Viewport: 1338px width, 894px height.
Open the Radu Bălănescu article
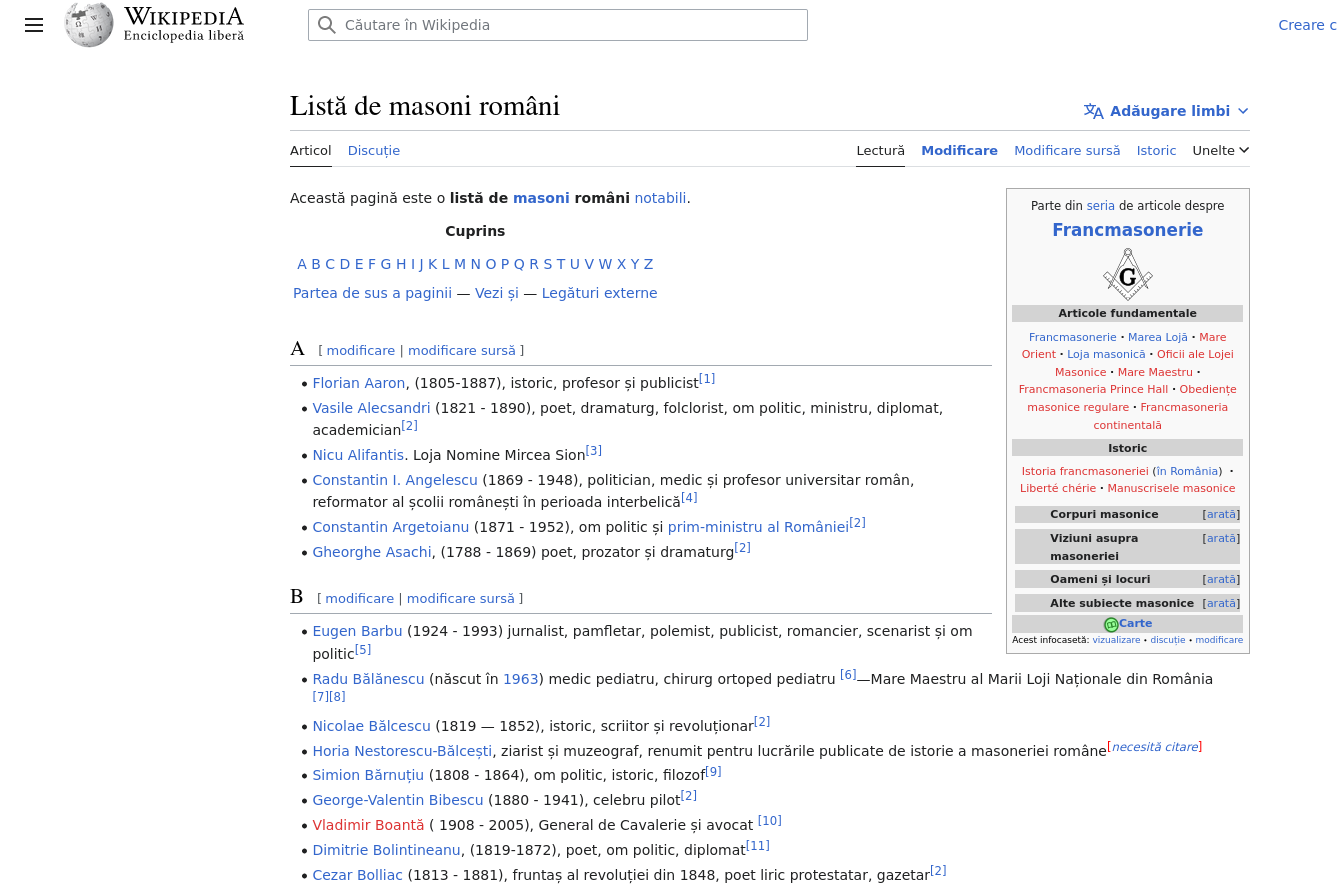[x=368, y=679]
